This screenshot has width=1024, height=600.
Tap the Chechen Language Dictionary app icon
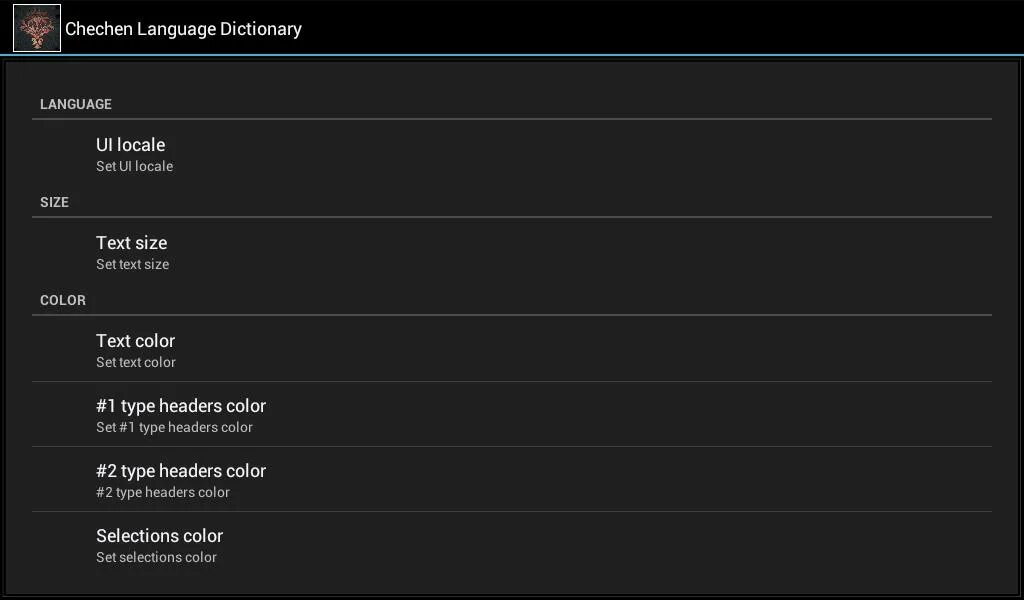coord(37,28)
